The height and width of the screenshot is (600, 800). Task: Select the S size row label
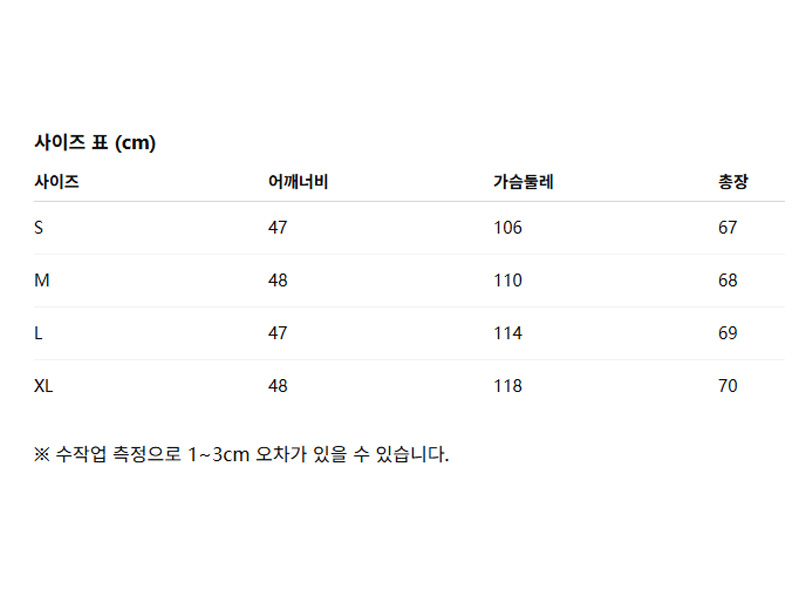(x=39, y=228)
